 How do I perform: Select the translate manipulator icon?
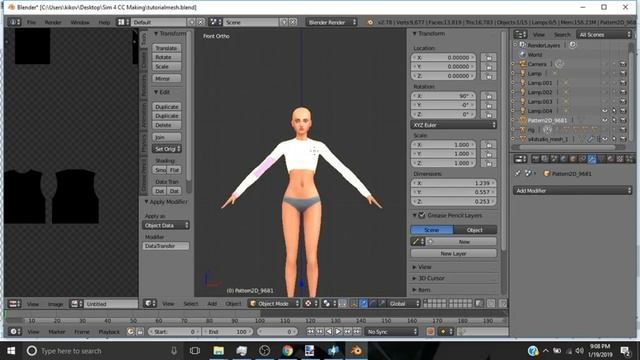pos(363,304)
